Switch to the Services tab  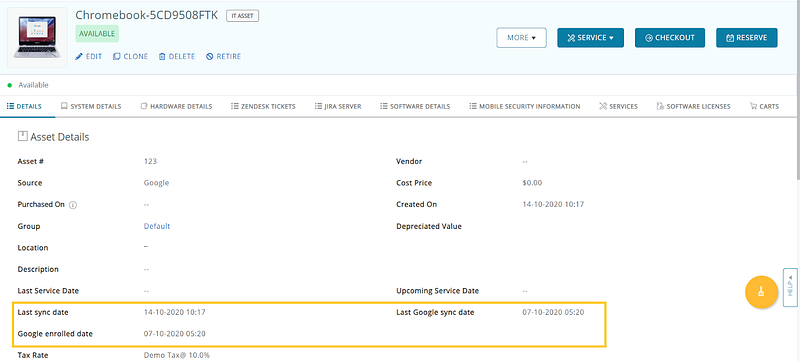[x=618, y=107]
